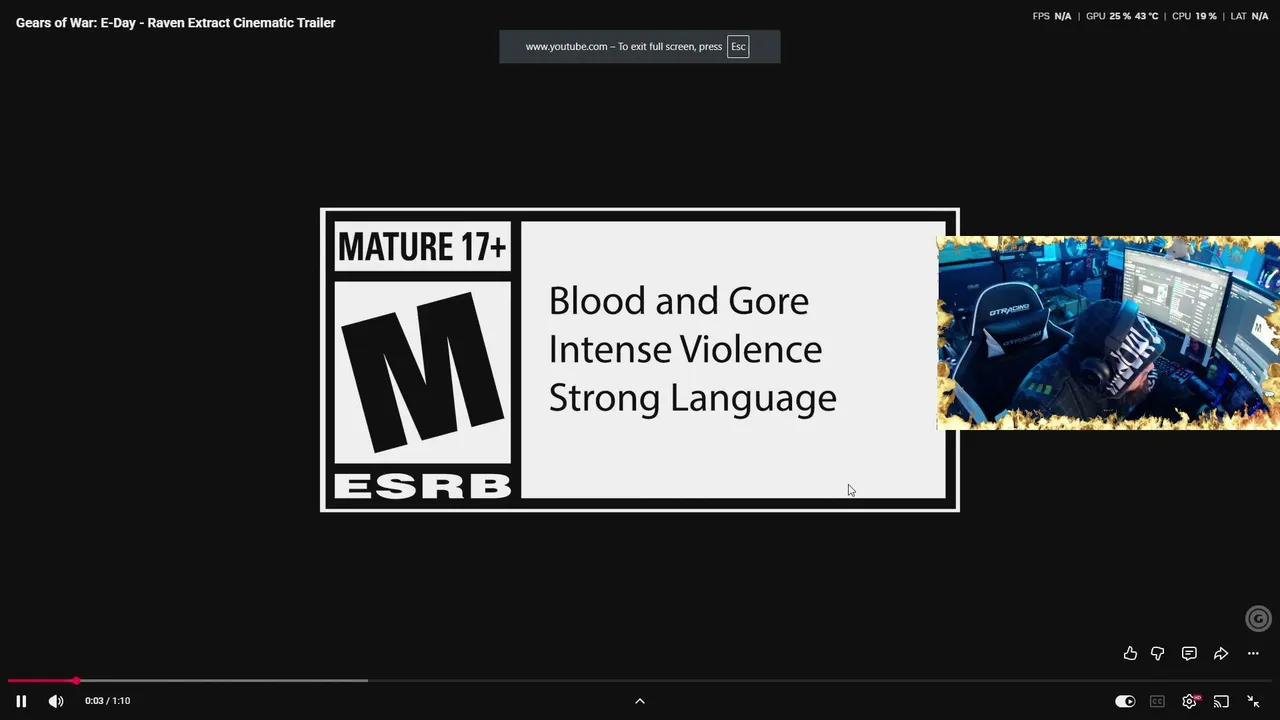Click the GPU usage and temperature readout
Image resolution: width=1280 pixels, height=720 pixels.
point(1122,16)
